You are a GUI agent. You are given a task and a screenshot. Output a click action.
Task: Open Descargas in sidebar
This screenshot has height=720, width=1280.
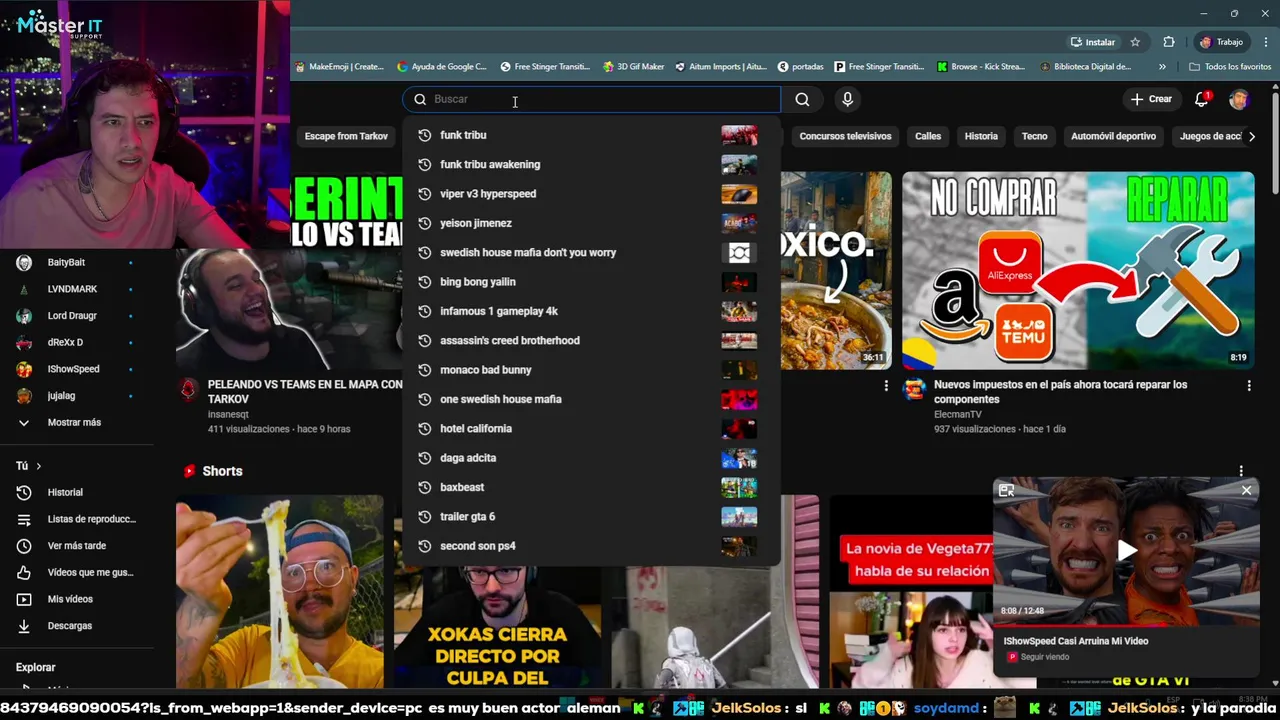tap(74, 626)
